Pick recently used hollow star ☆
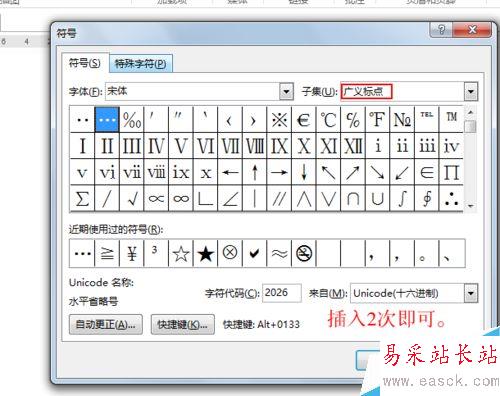The height and width of the screenshot is (396, 500). coord(181,253)
